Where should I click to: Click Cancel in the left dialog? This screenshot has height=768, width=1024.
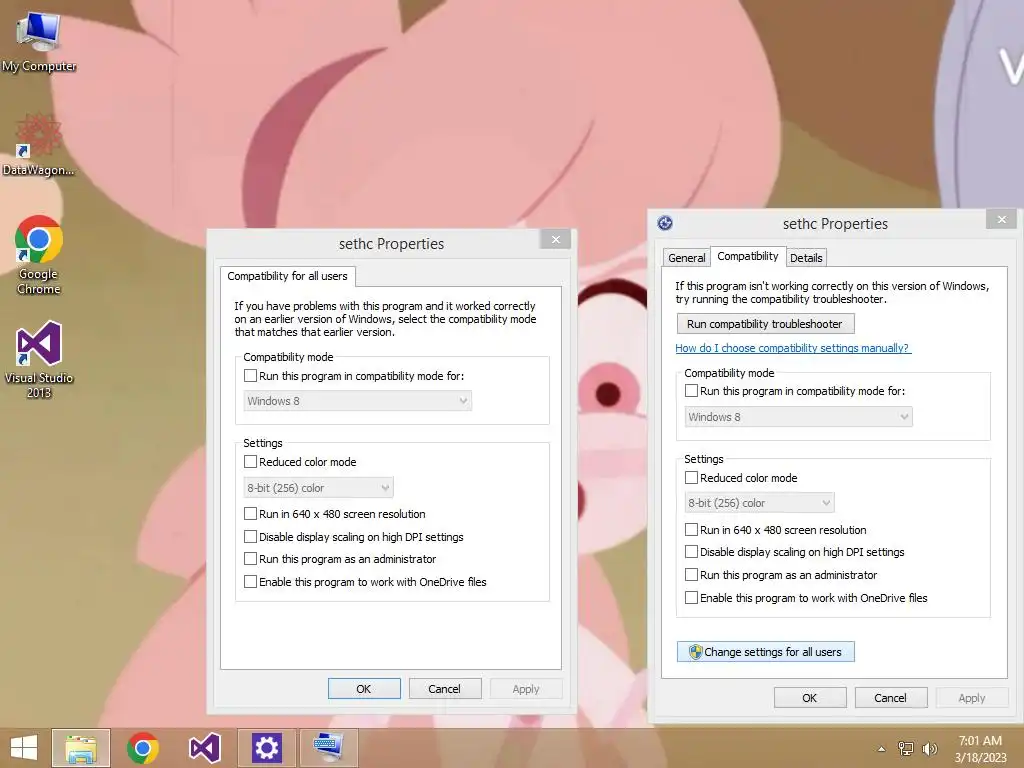pos(445,689)
